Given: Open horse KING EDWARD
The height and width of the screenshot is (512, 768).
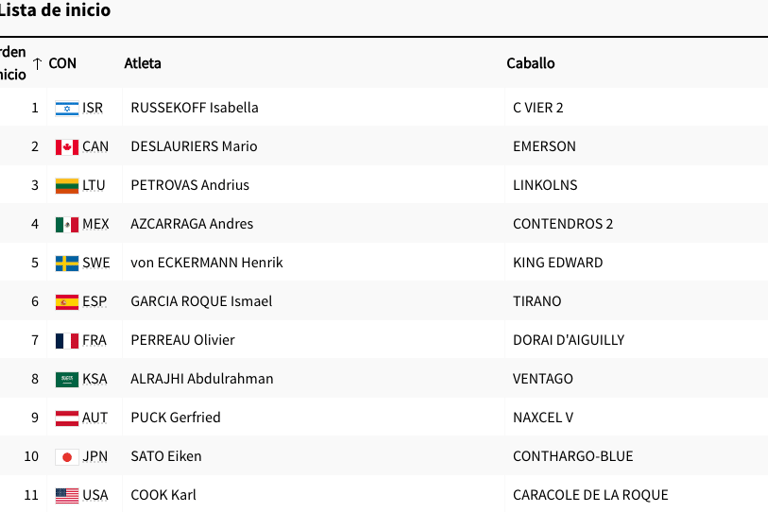Looking at the screenshot, I should (557, 263).
